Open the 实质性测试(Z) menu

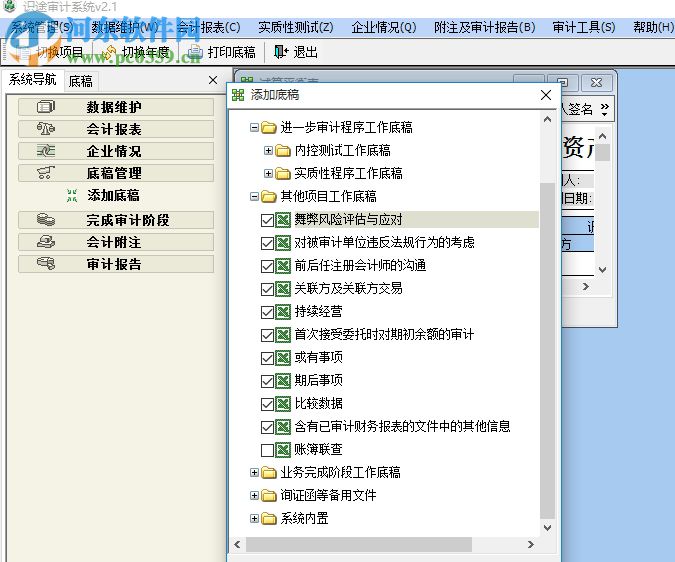[x=296, y=28]
